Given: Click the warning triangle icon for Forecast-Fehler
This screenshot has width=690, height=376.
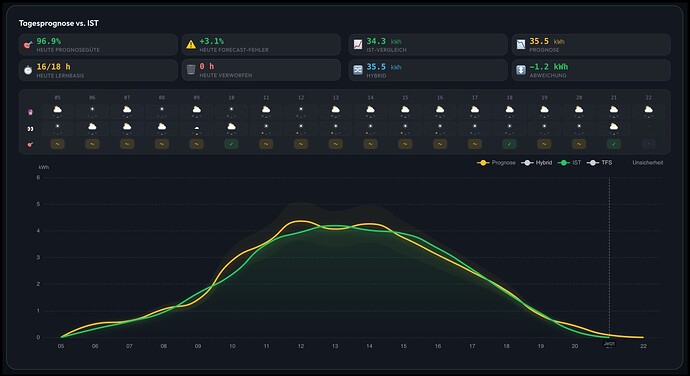Looking at the screenshot, I should [191, 44].
